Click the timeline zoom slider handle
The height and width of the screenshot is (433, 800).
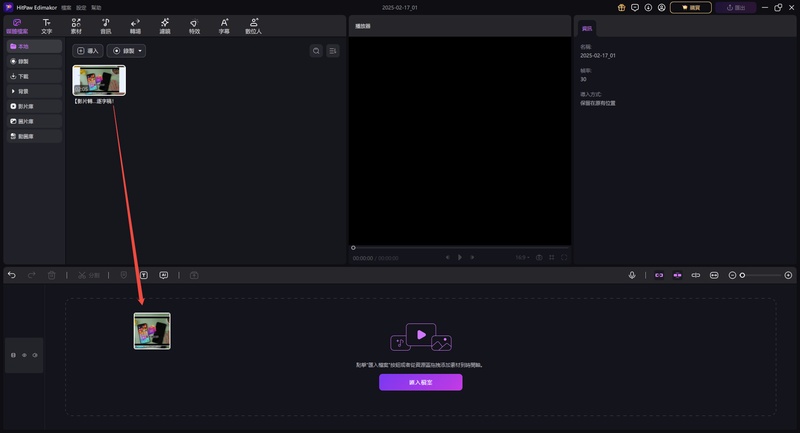[x=742, y=275]
